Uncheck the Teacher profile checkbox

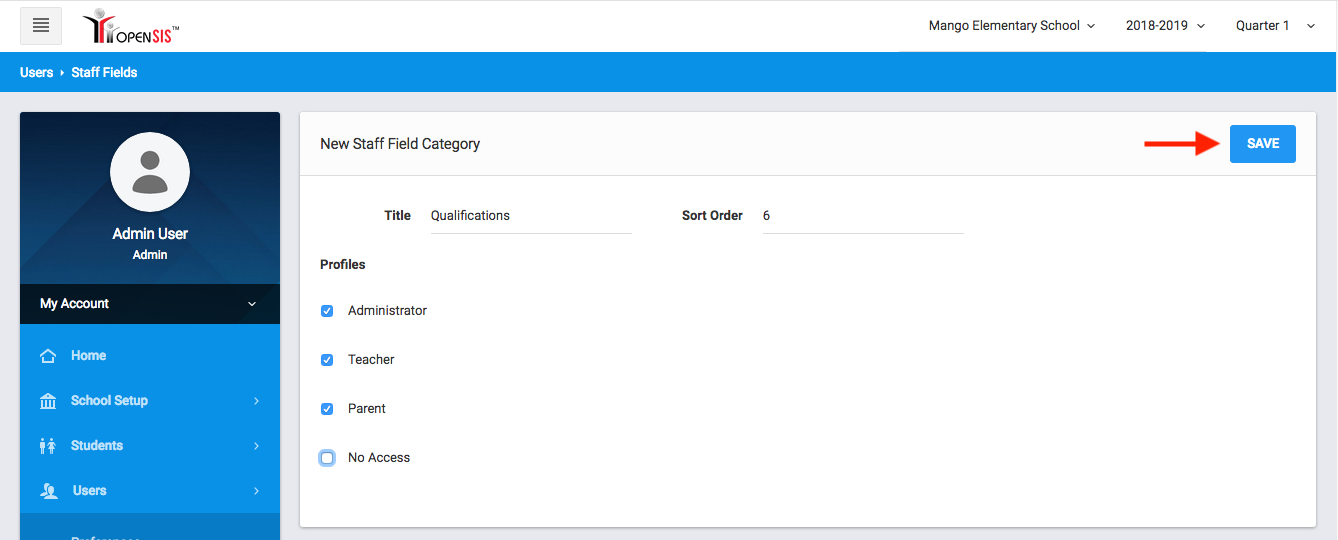tap(327, 360)
